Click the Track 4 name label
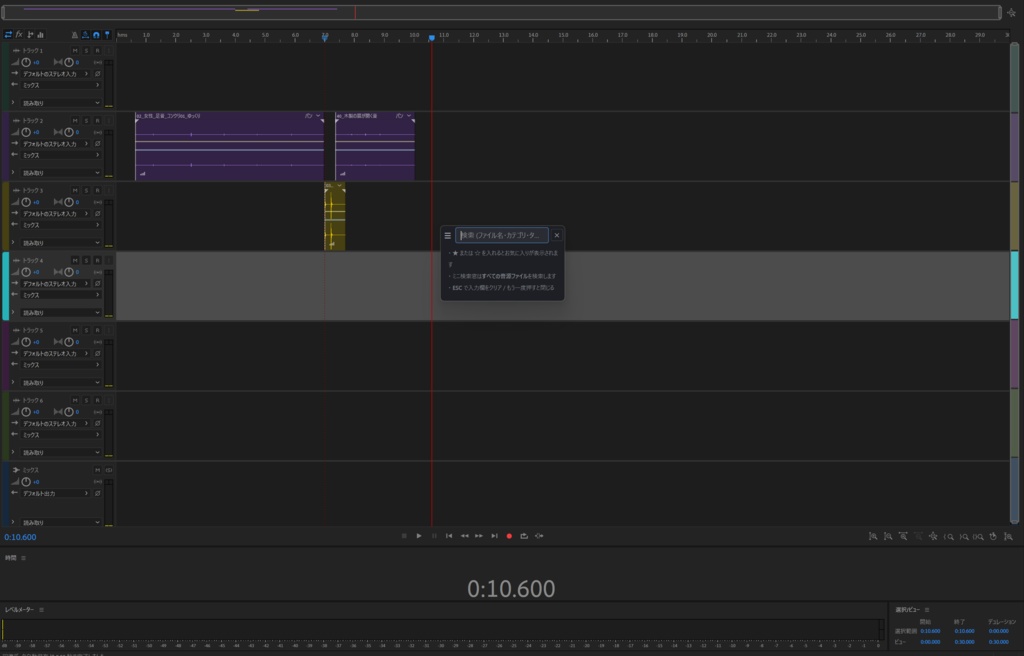The width and height of the screenshot is (1024, 656). click(x=33, y=260)
